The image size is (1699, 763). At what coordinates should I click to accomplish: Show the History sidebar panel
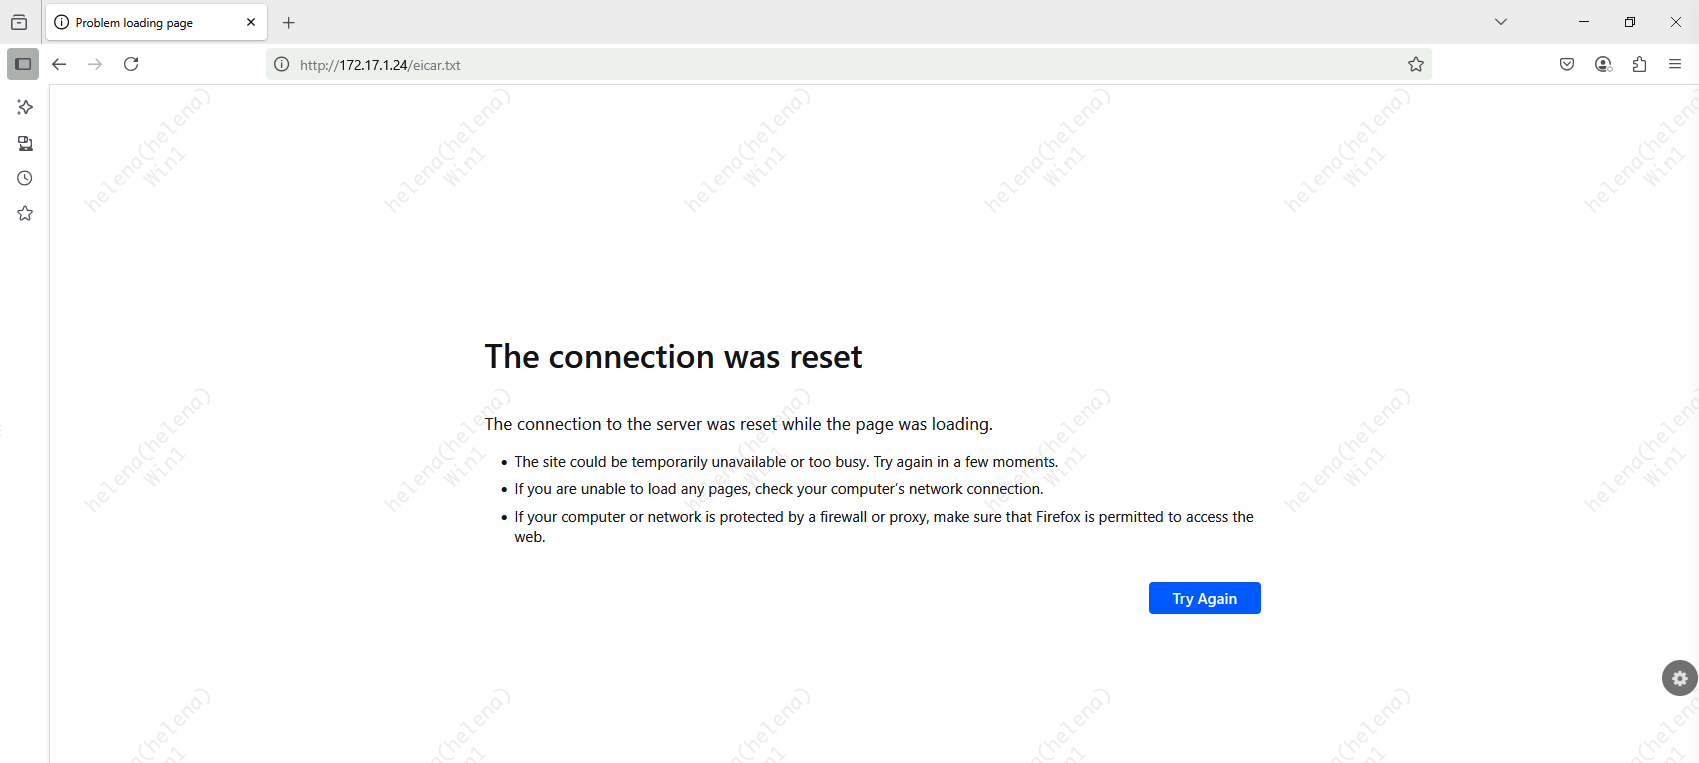coord(25,178)
